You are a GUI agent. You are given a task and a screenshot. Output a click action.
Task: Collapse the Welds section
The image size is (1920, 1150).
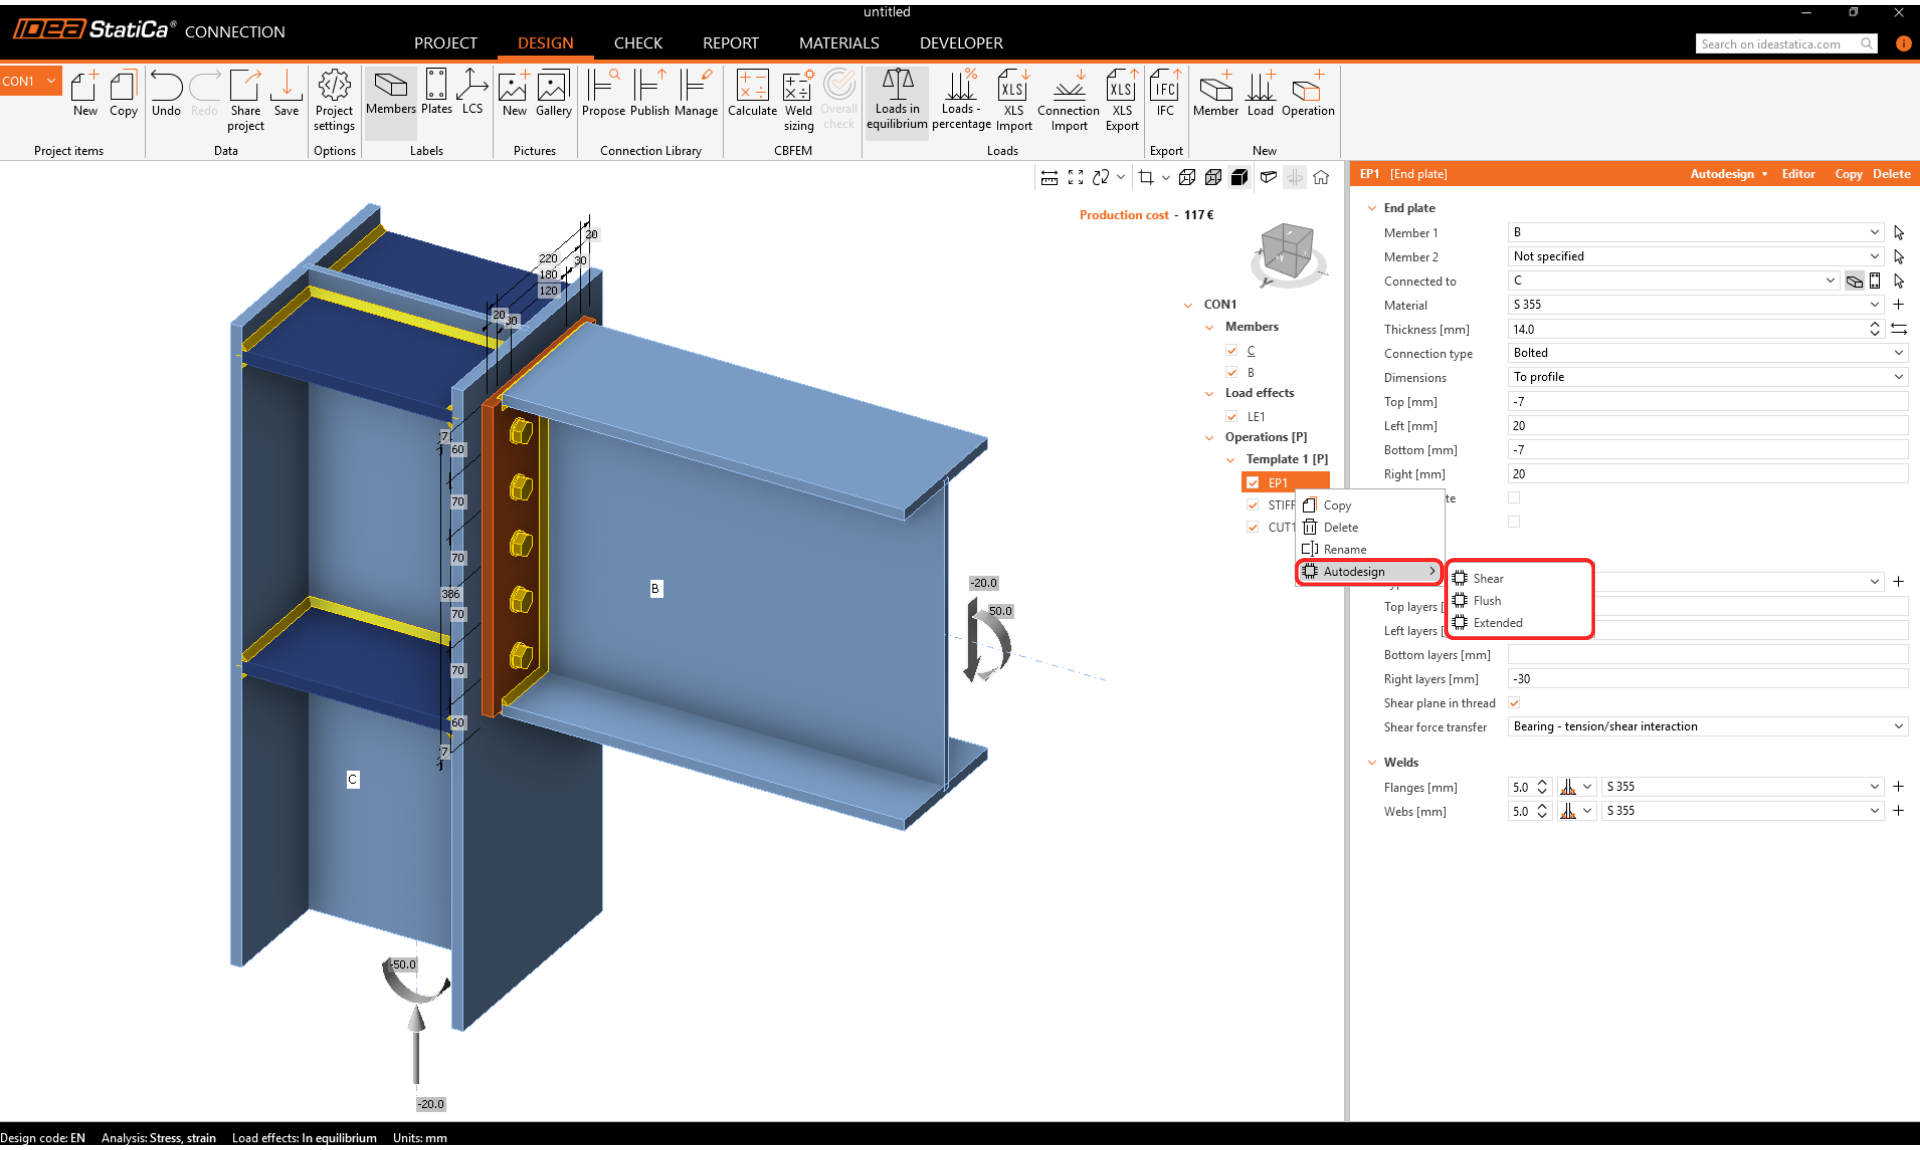(x=1372, y=762)
